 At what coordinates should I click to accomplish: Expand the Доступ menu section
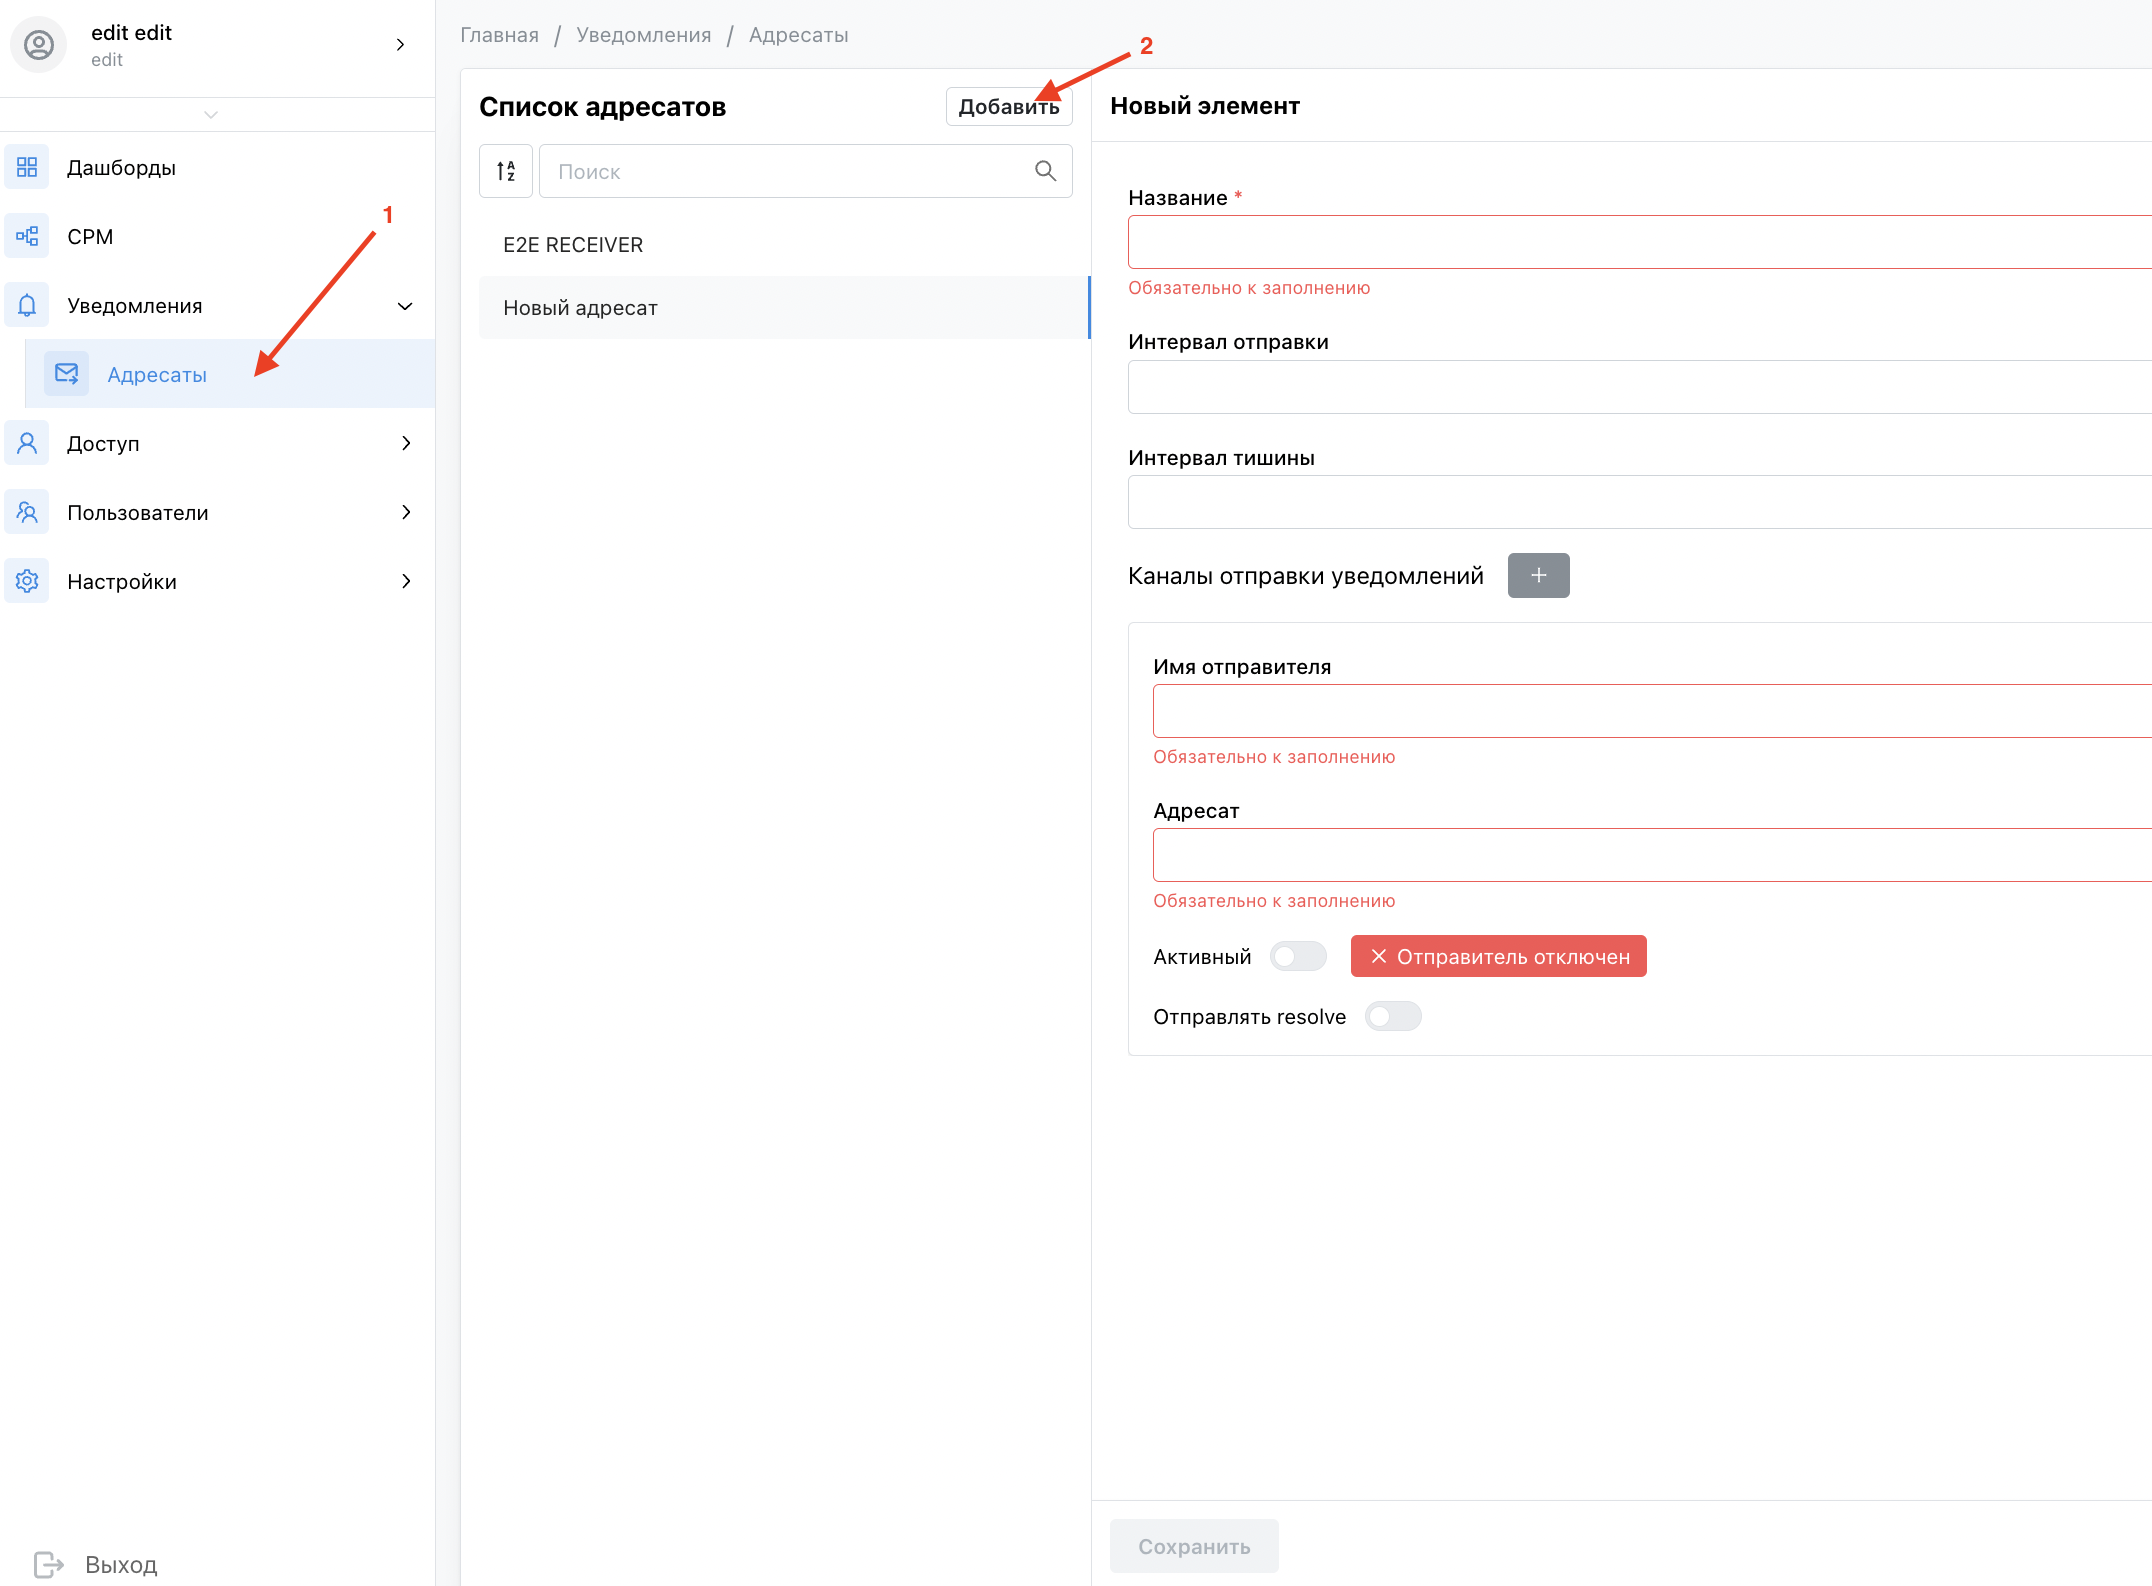406,443
